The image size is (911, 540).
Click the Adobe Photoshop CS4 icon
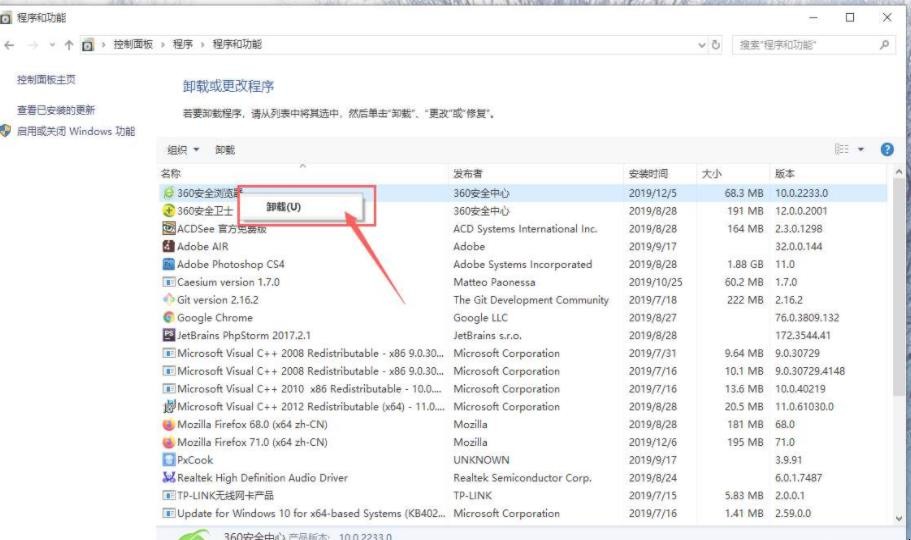[x=168, y=264]
